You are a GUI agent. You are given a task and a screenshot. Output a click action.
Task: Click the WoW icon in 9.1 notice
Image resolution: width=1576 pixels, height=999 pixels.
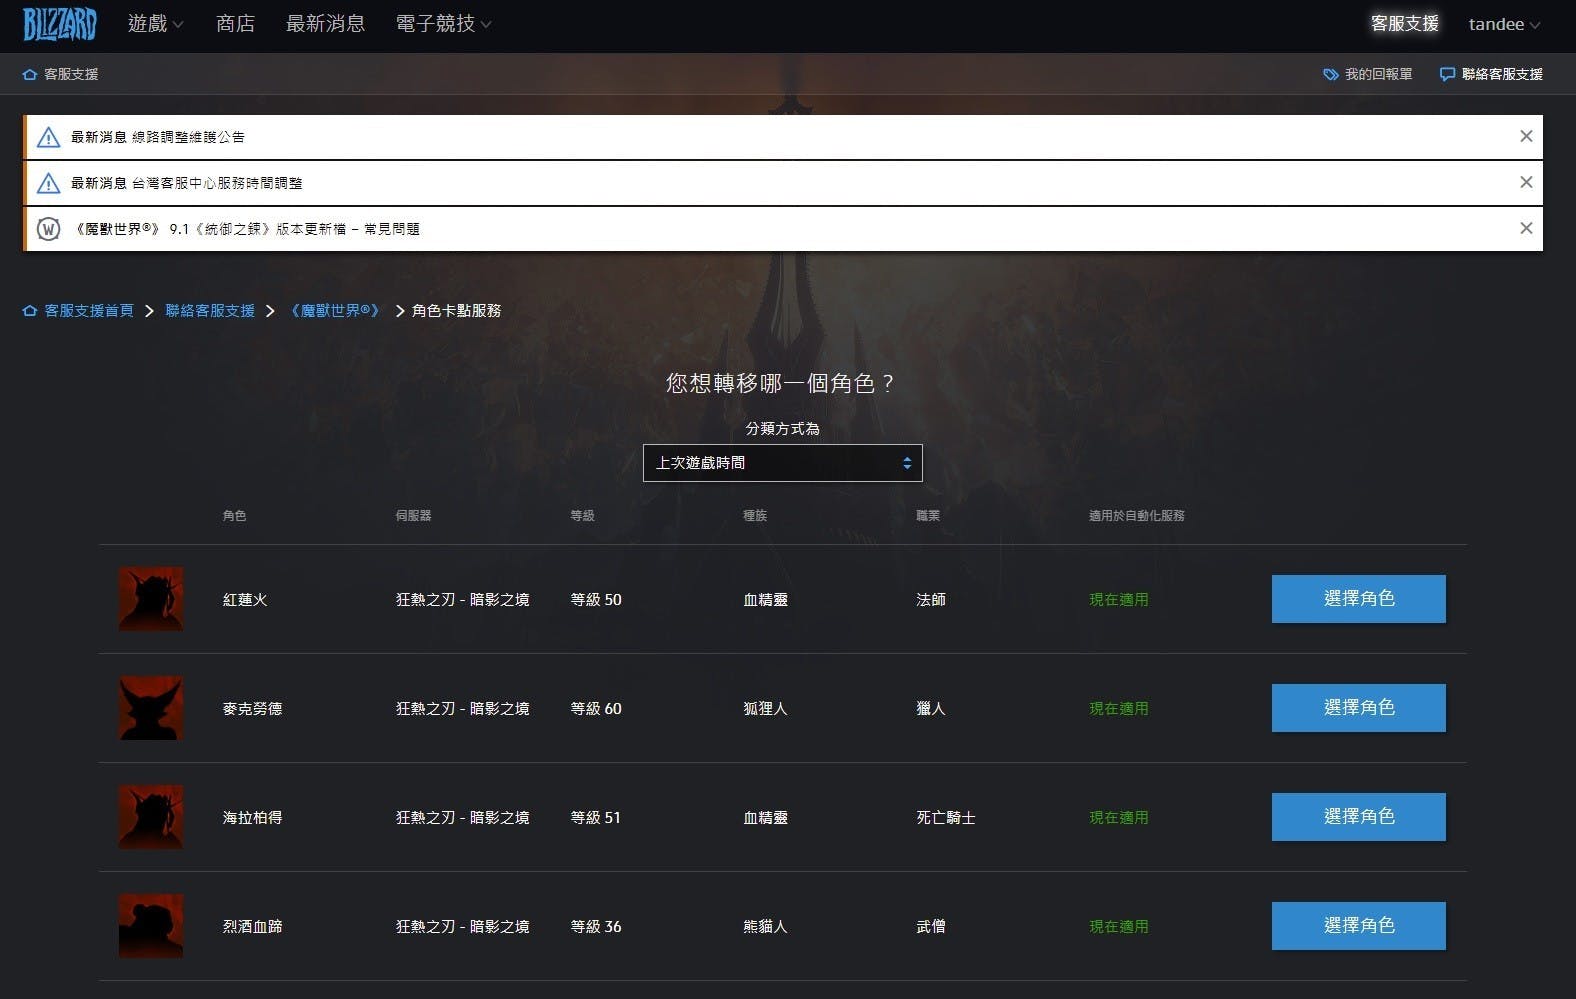48,229
